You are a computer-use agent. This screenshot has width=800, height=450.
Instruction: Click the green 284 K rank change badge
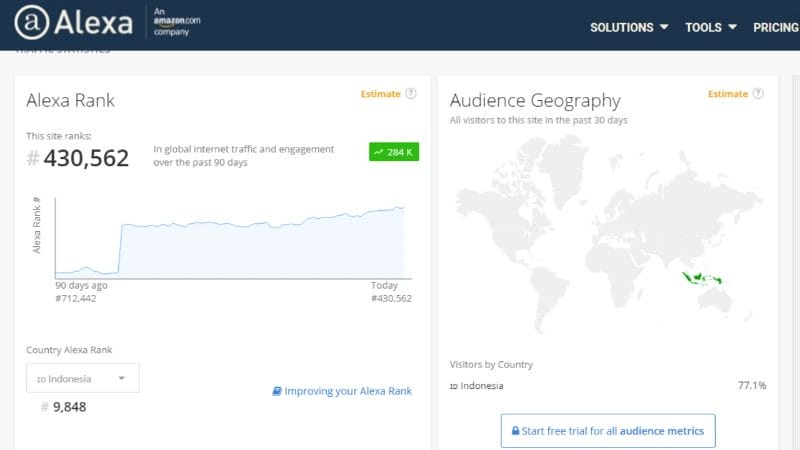394,152
